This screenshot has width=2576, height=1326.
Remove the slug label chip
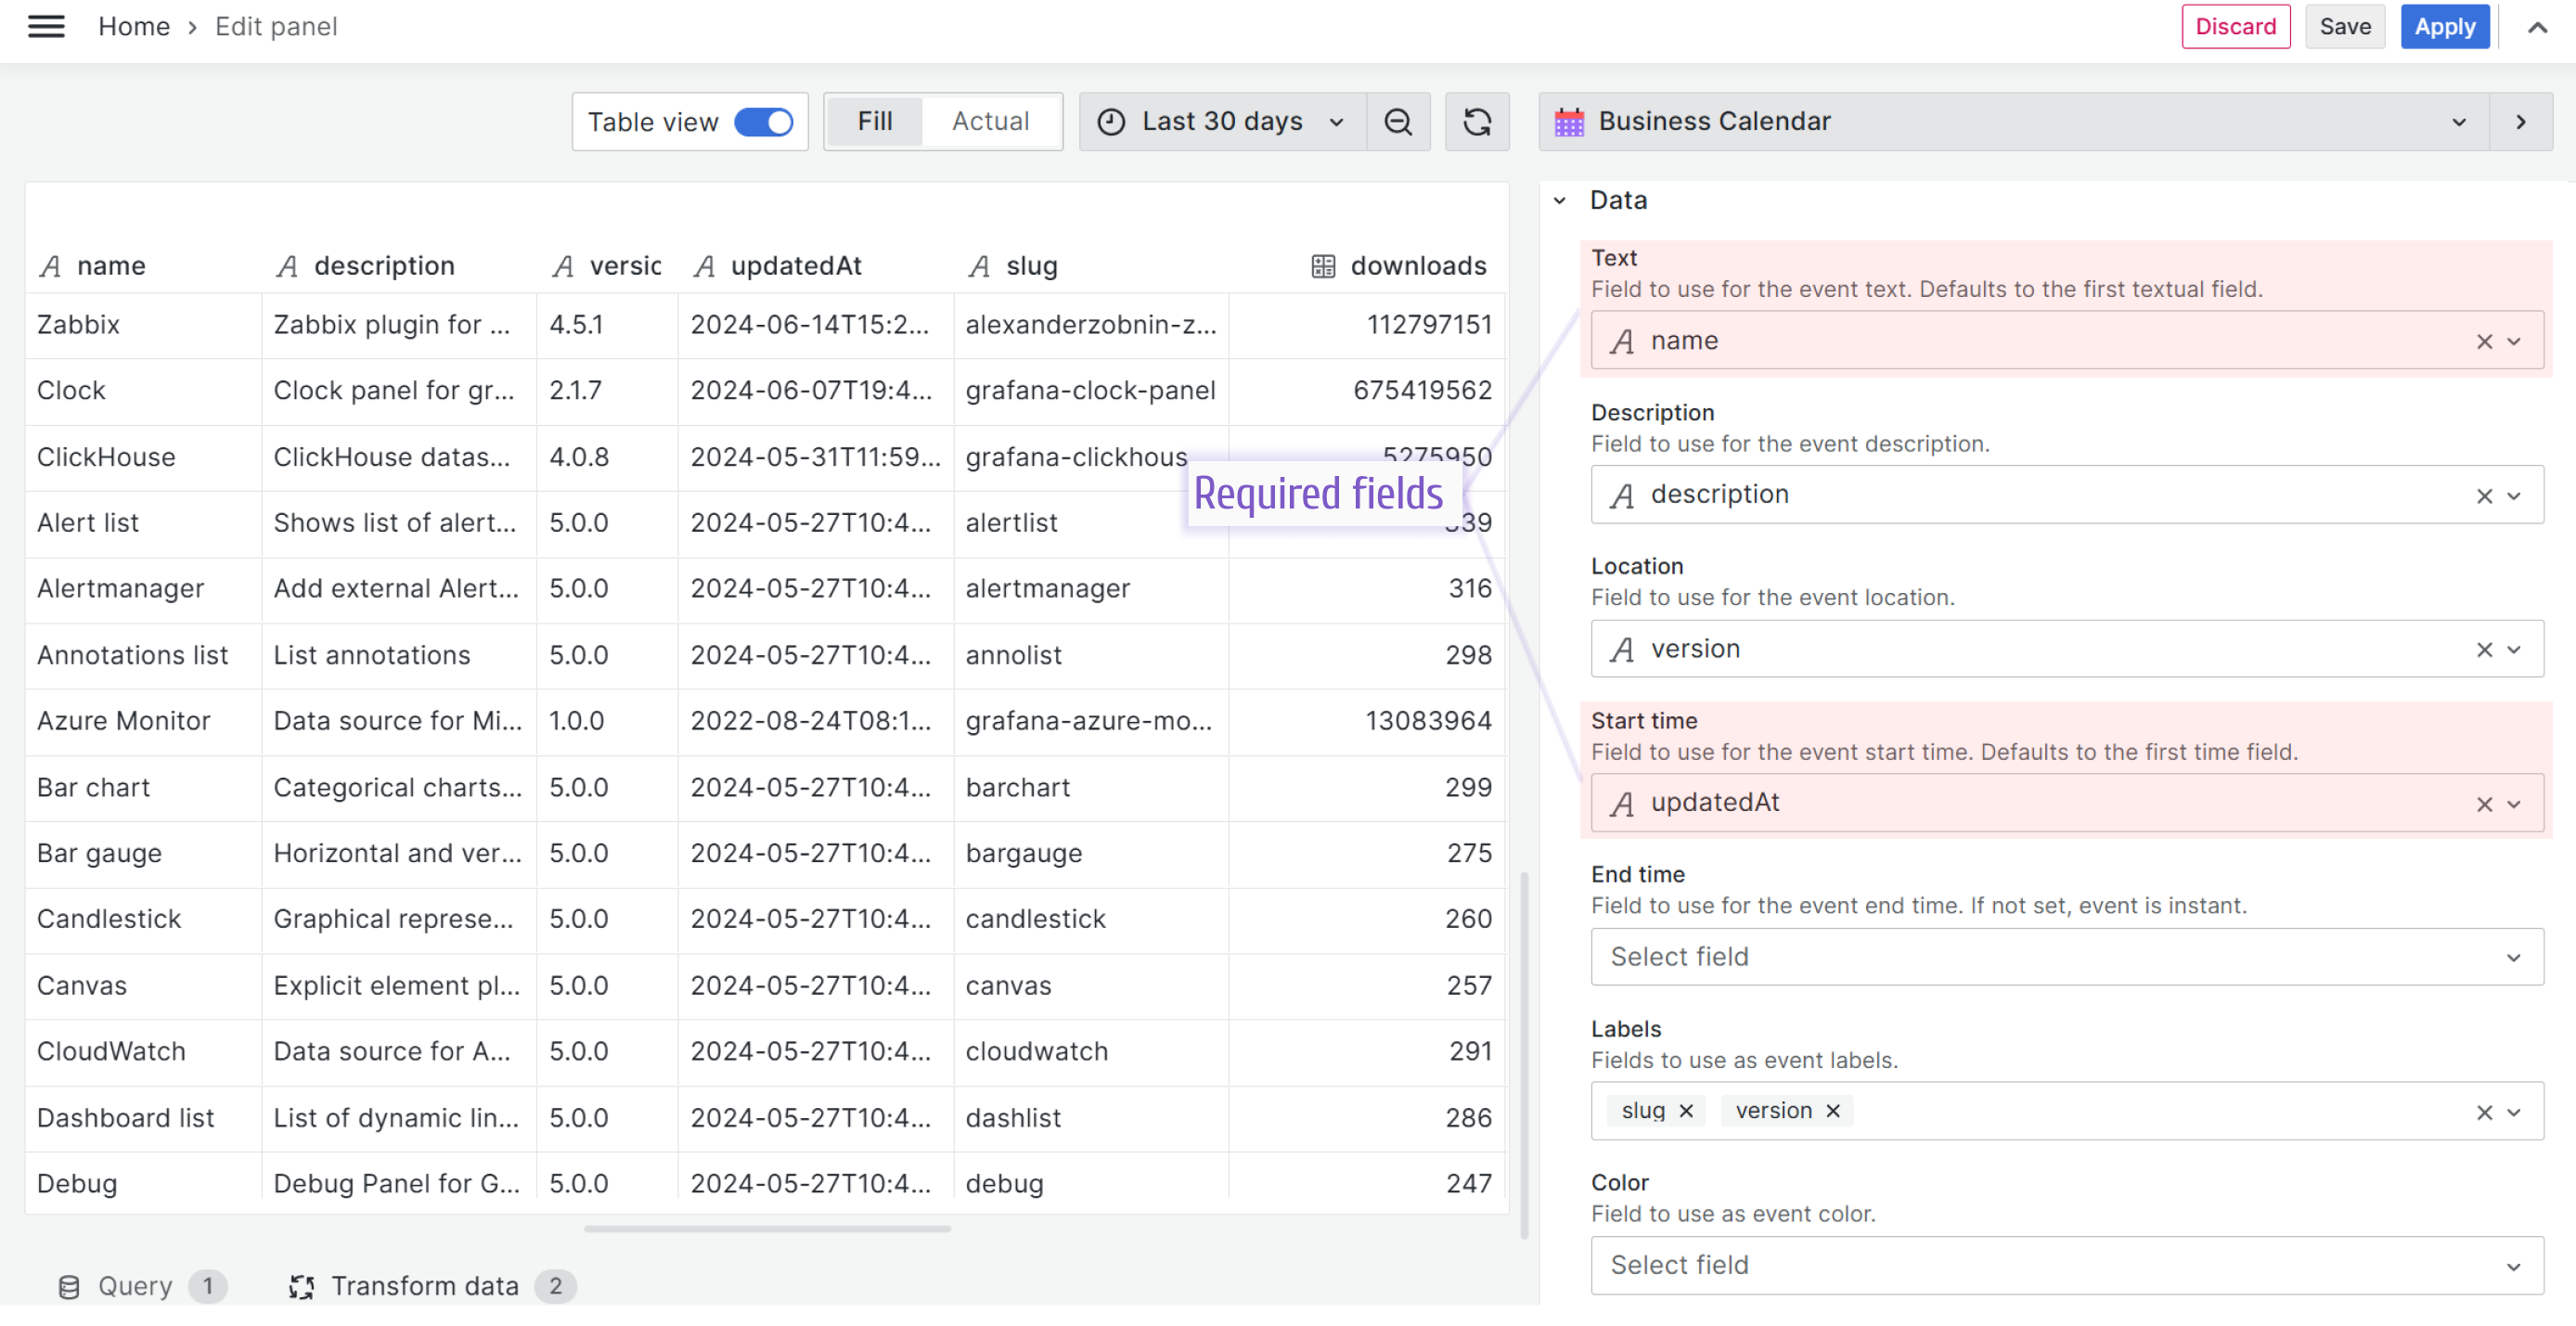1686,1110
